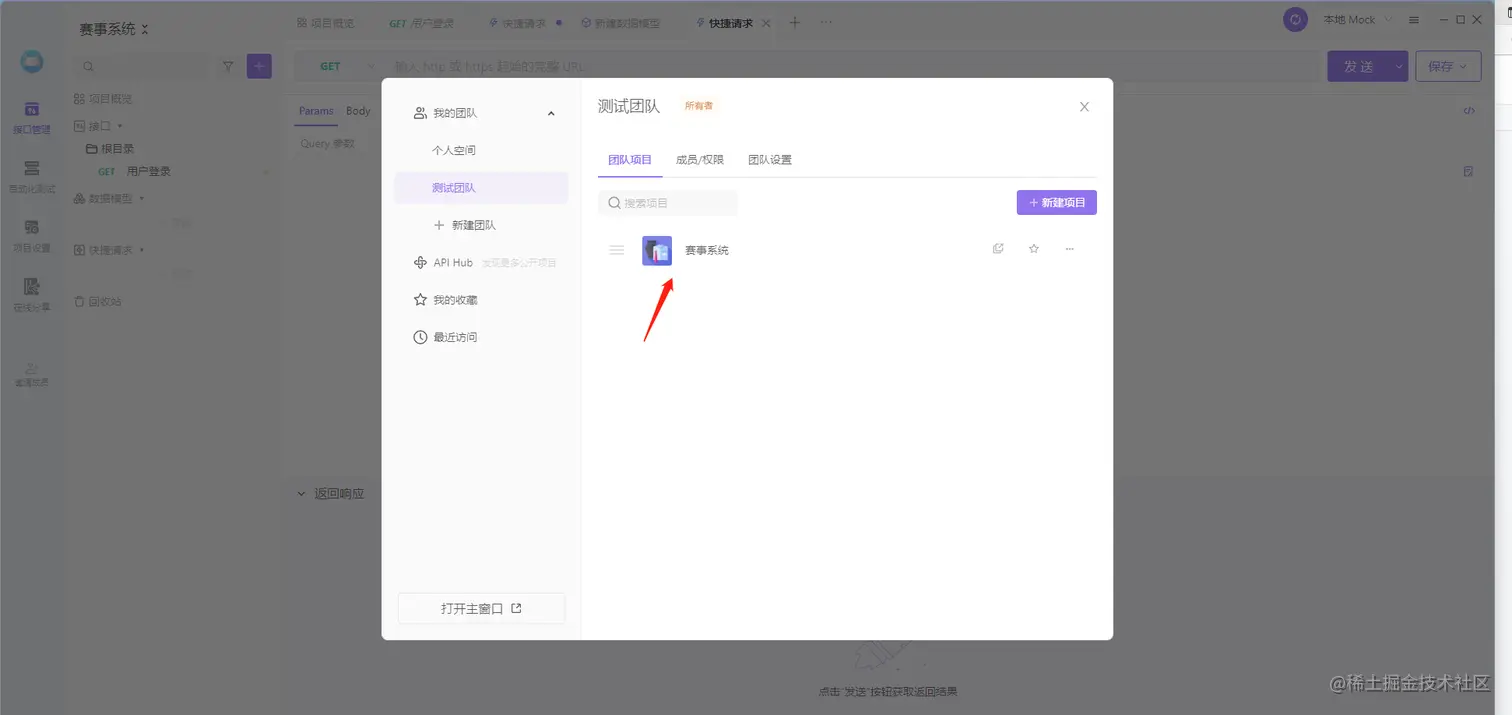Expand the 快捷请求 node in the tree

click(x=110, y=250)
